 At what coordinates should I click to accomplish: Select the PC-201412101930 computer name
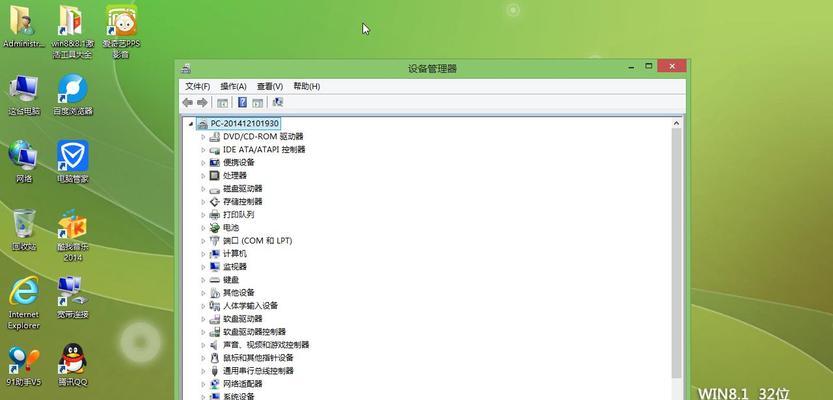pyautogui.click(x=244, y=123)
